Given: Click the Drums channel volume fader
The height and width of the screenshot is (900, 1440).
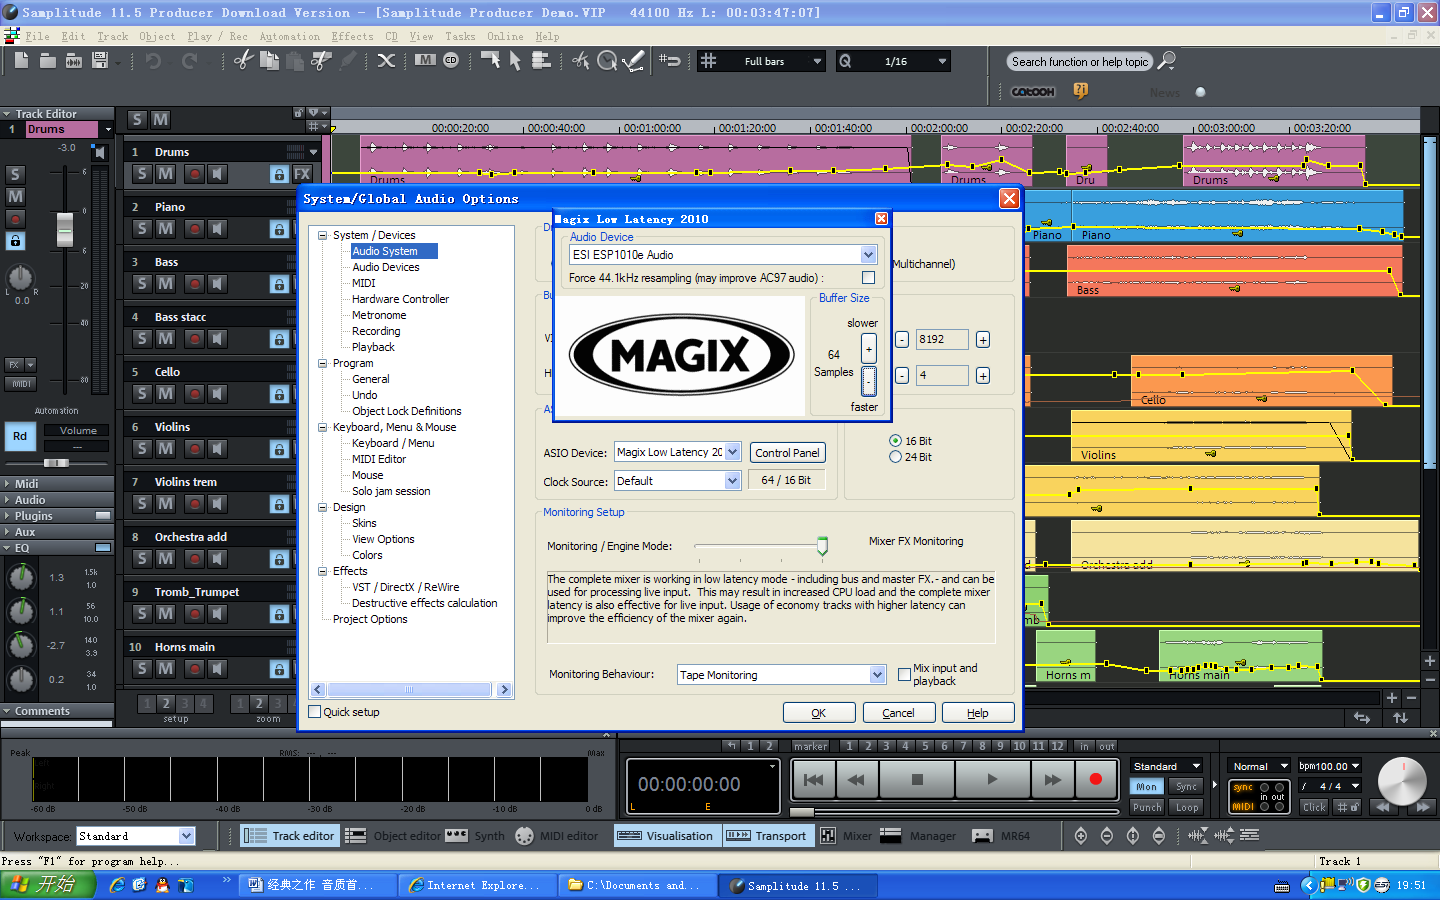Looking at the screenshot, I should tap(65, 229).
